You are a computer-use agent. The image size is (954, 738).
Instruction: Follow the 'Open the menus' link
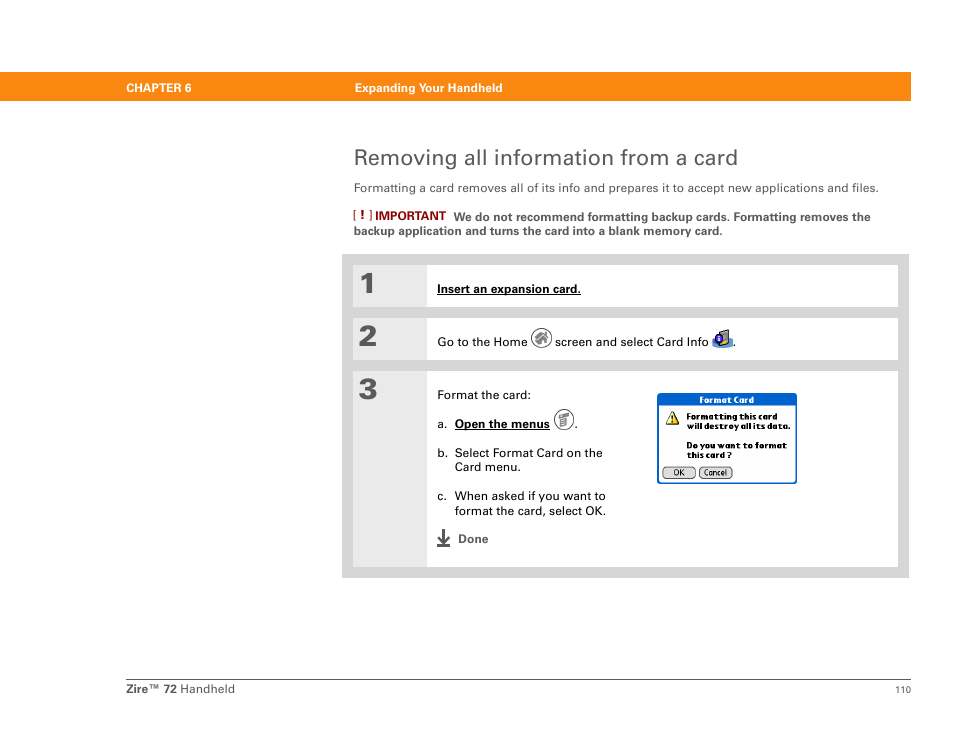(502, 424)
